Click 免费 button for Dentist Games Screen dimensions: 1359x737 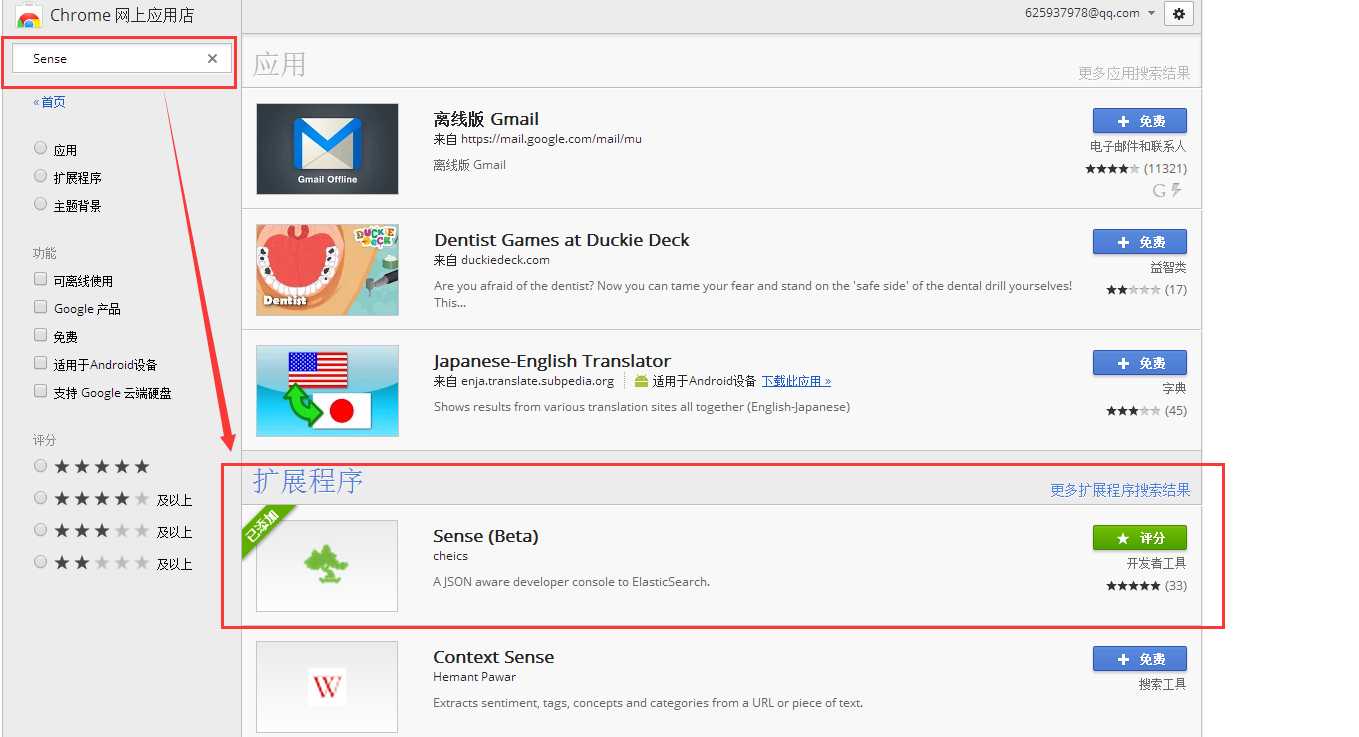[1140, 242]
